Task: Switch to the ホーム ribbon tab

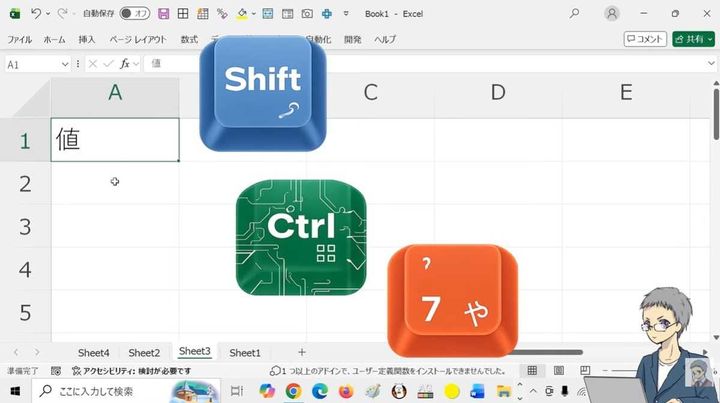Action: tap(54, 39)
